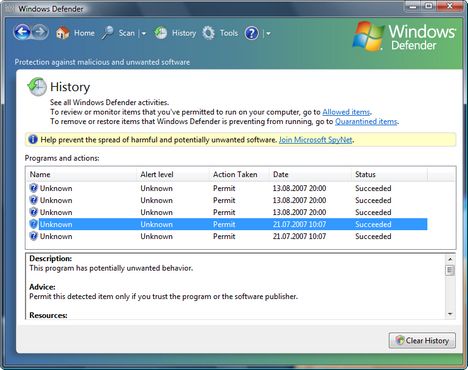Expand the Scan options dropdown arrow
The width and height of the screenshot is (468, 370).
tap(144, 33)
